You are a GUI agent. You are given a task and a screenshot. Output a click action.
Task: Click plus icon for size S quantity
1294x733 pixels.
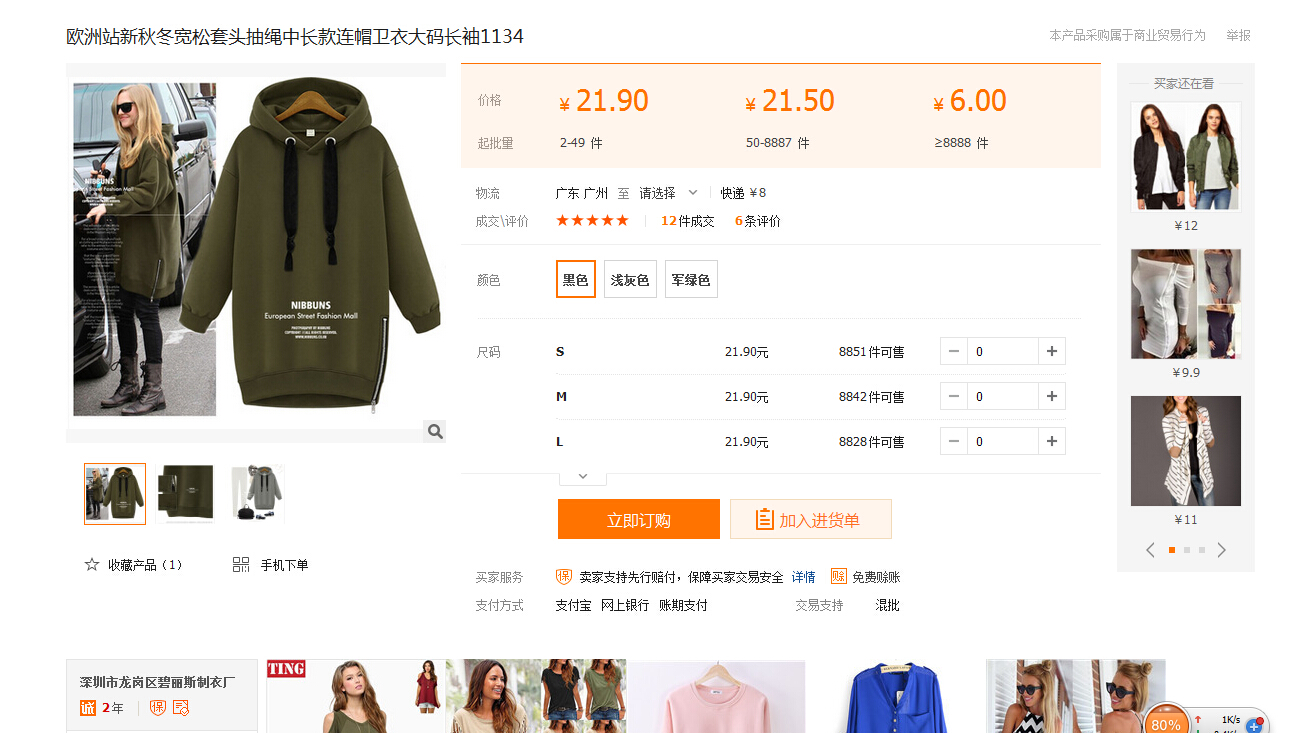[1051, 351]
